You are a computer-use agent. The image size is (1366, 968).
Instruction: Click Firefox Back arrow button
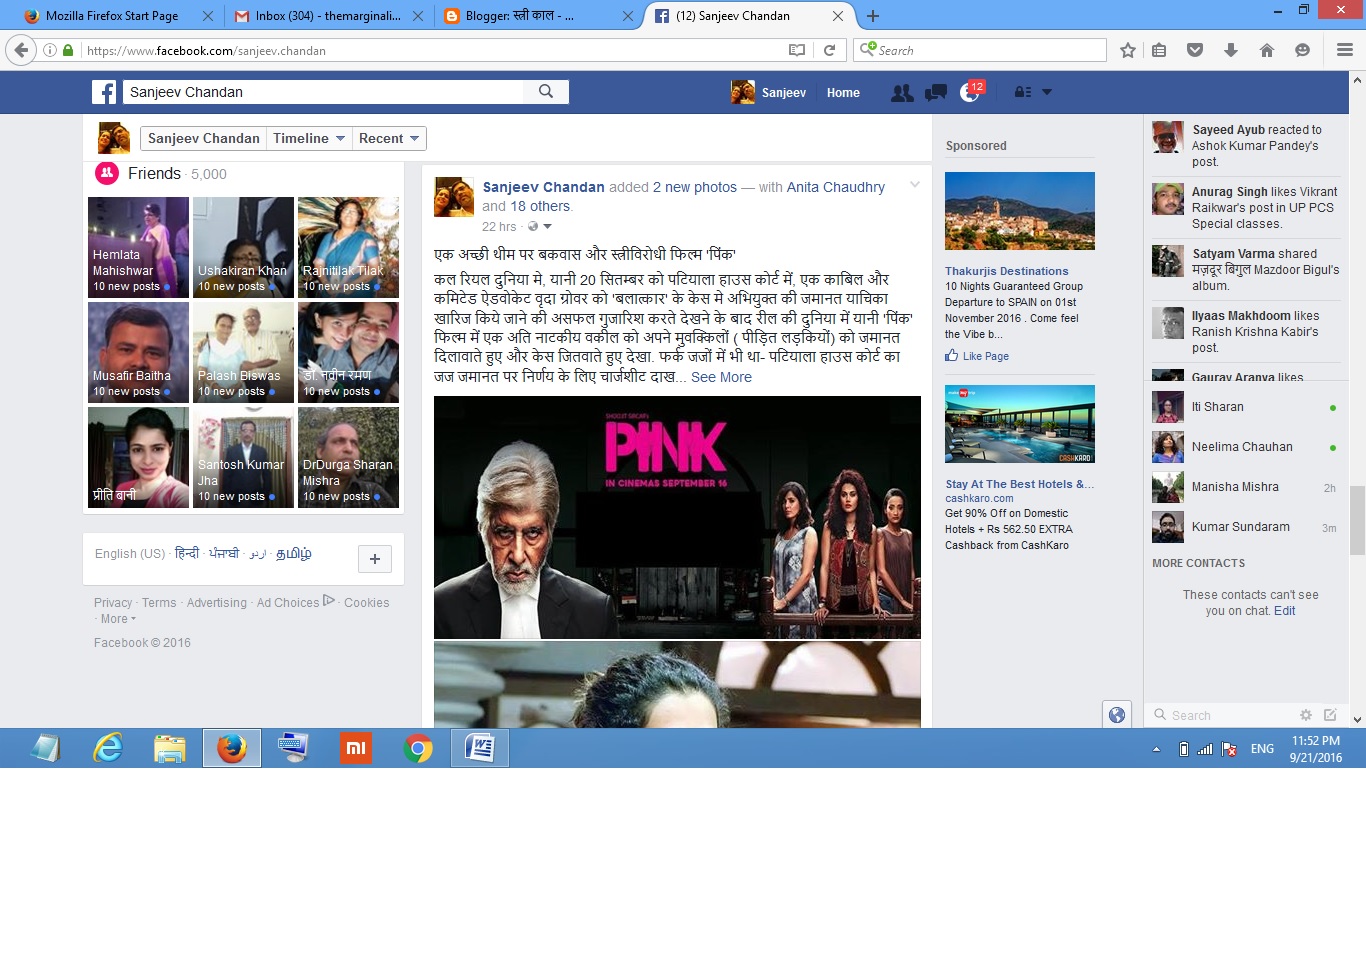[20, 50]
